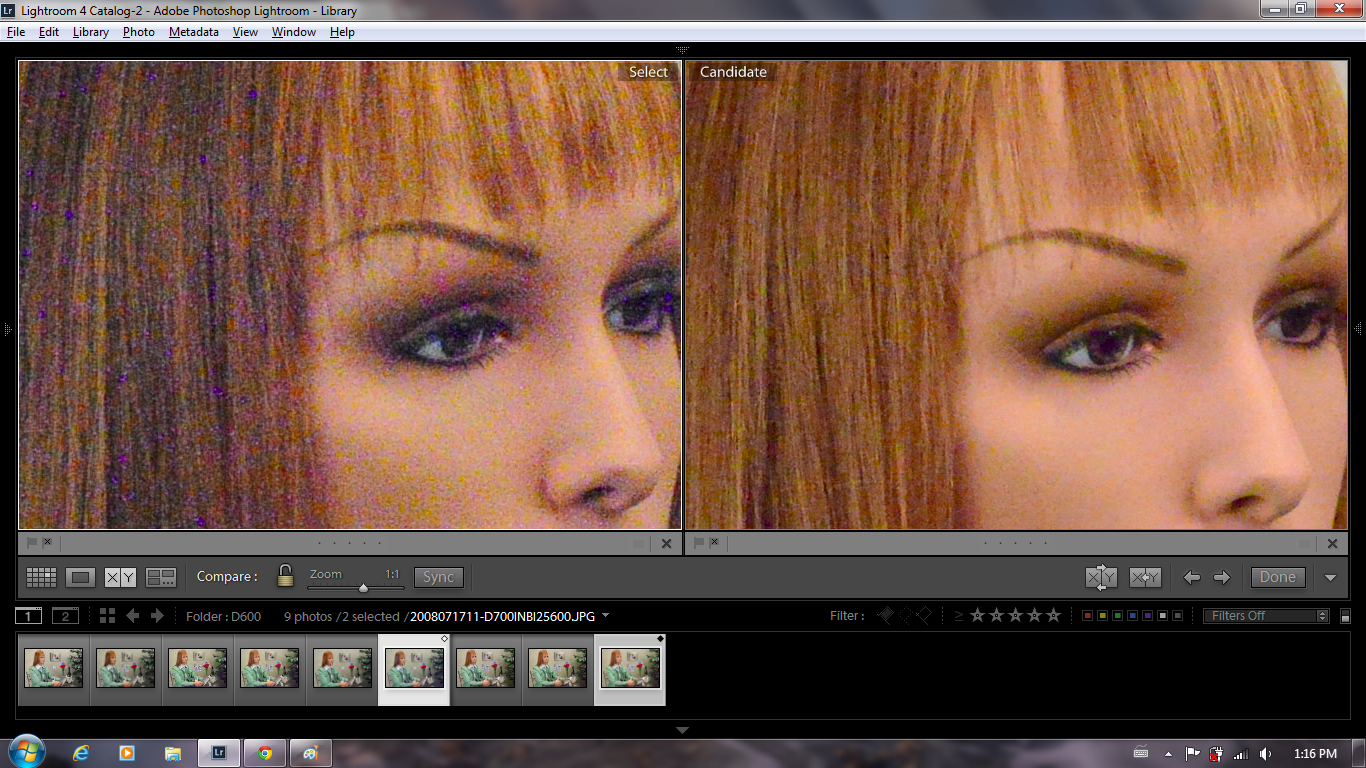Open the Filters Off dropdown
This screenshot has height=768, width=1366.
point(1265,615)
